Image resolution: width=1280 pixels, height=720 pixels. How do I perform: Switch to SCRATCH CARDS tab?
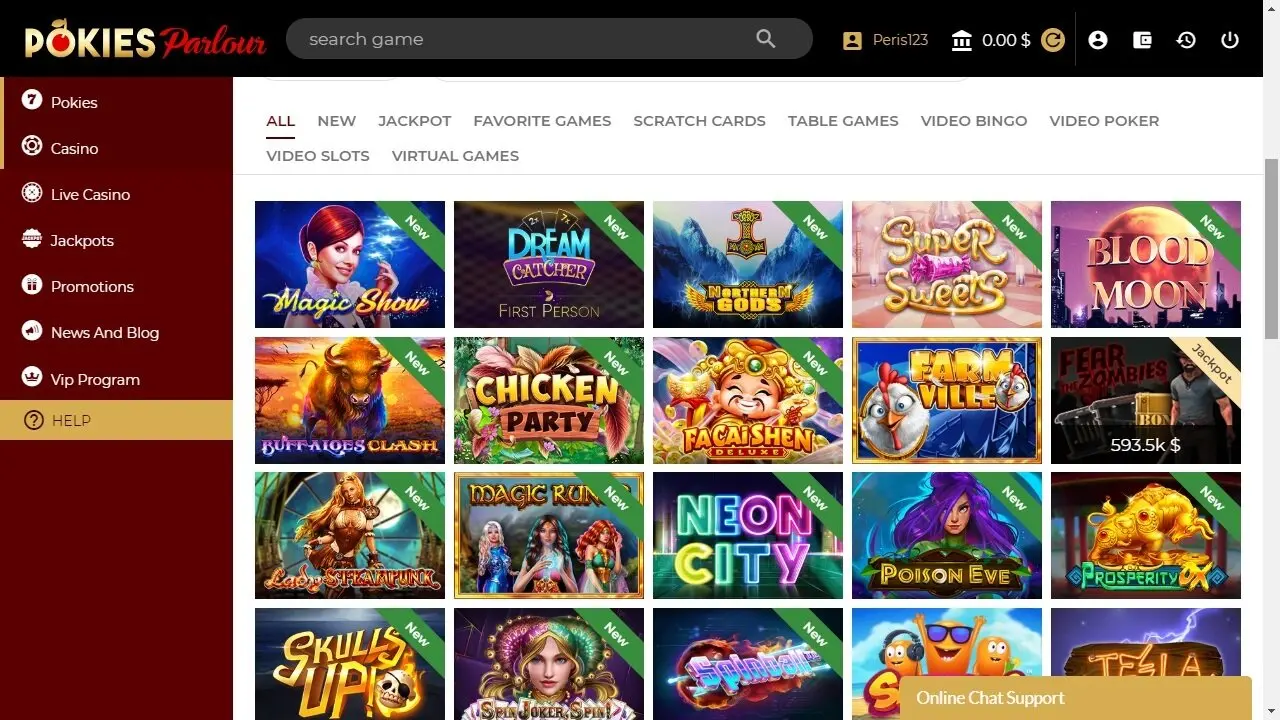[x=699, y=121]
